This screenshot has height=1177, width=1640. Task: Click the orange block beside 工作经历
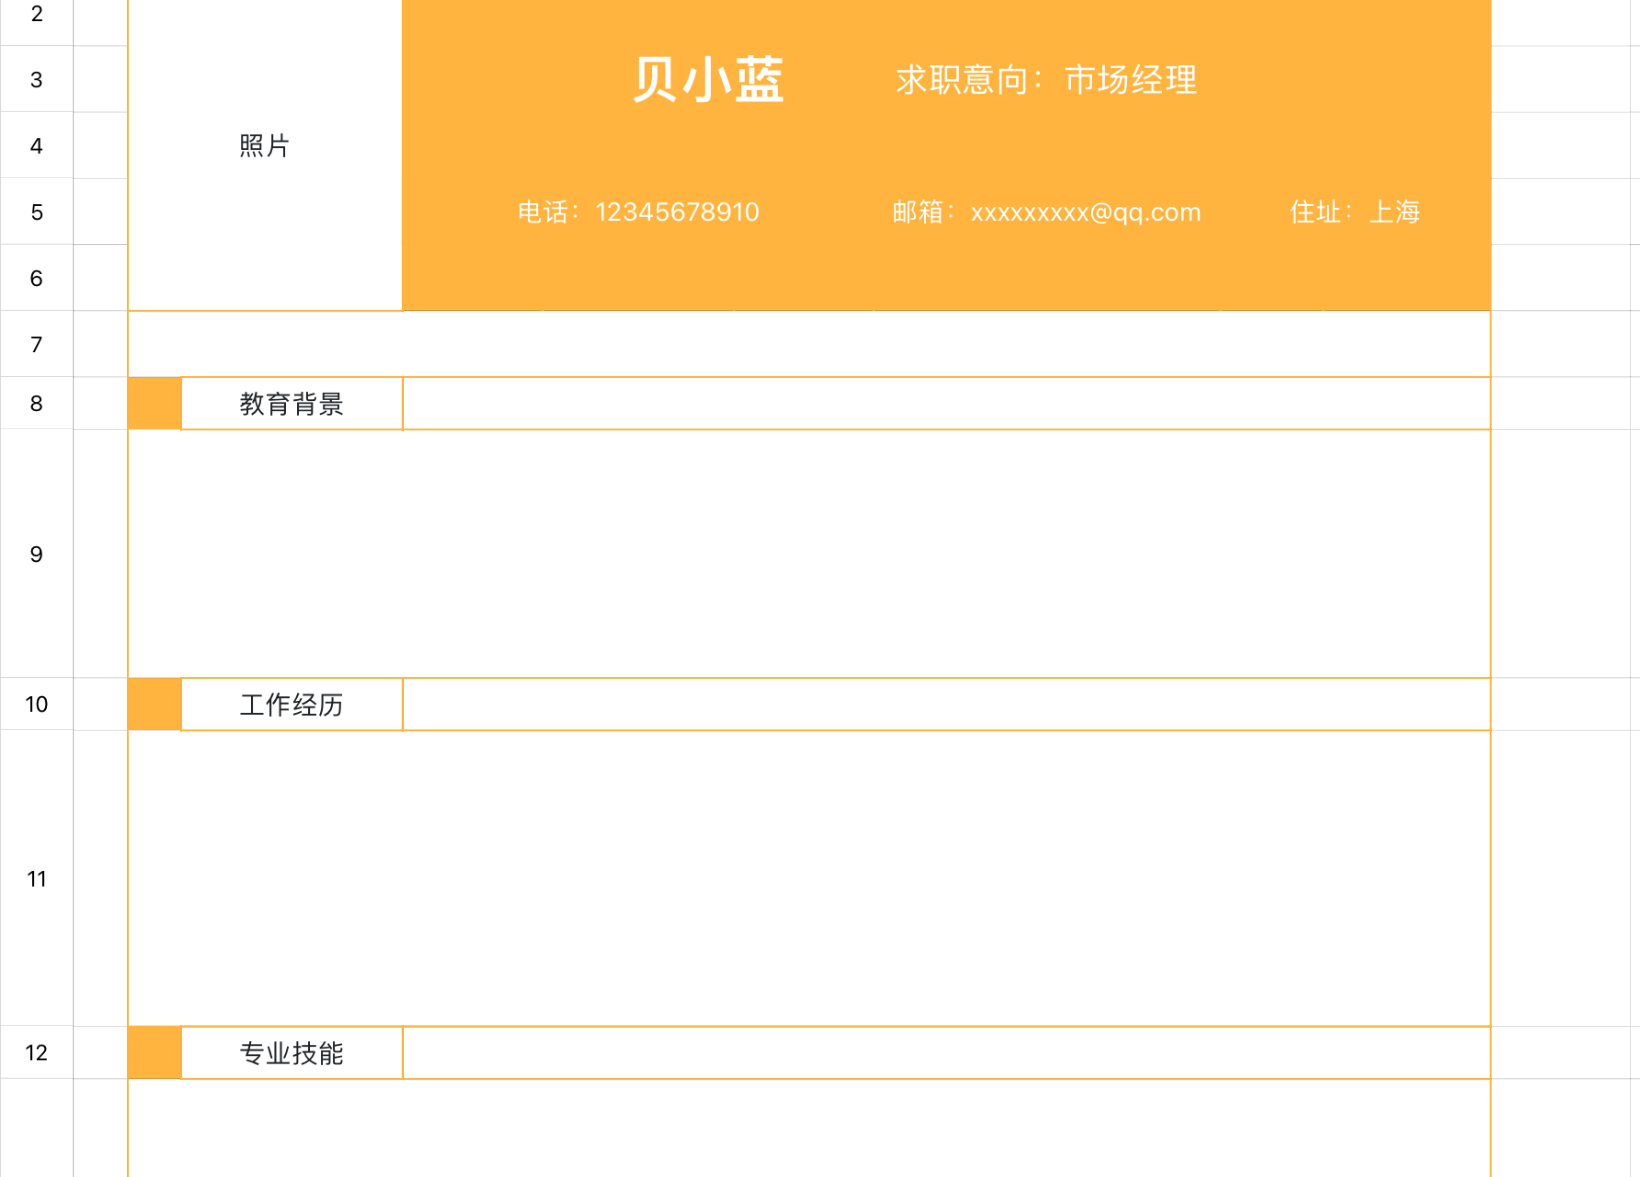[x=155, y=705]
